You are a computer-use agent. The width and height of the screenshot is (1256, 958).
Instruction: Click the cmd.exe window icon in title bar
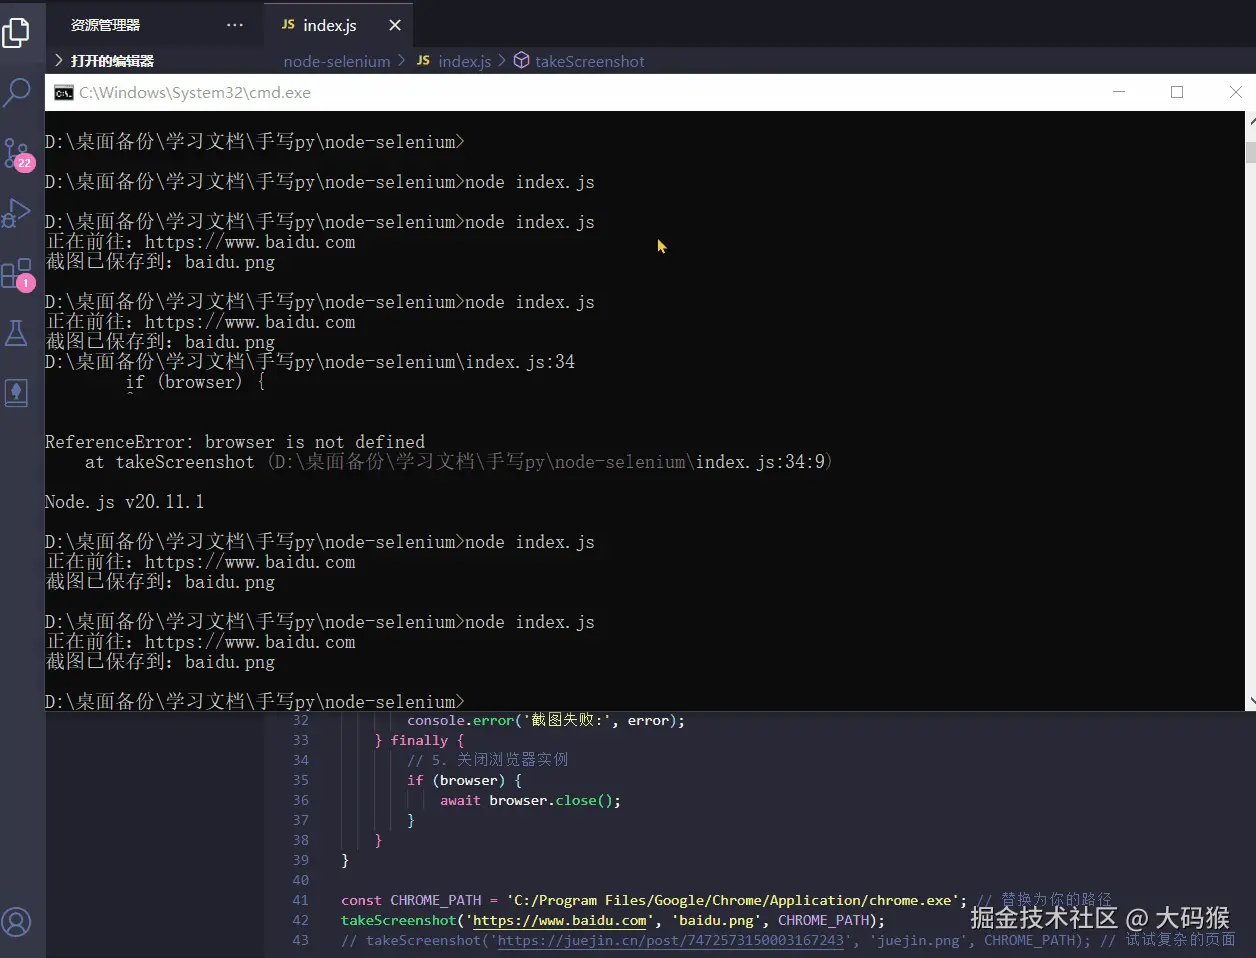coord(64,93)
